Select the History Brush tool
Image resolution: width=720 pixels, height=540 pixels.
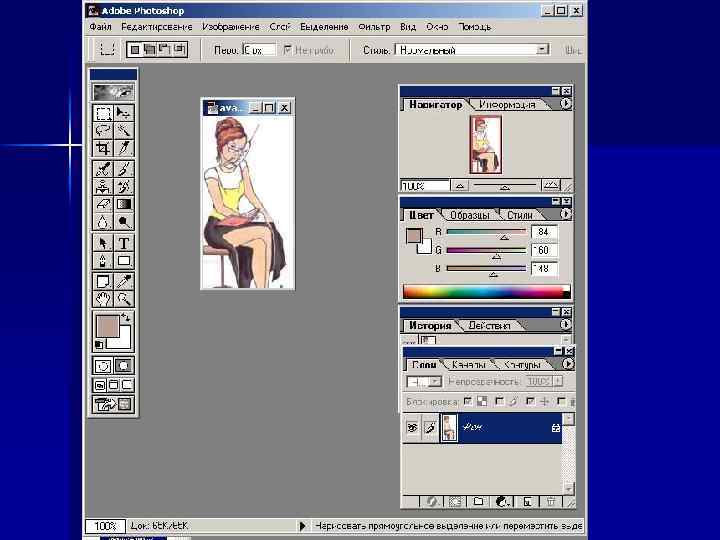pyautogui.click(x=123, y=186)
